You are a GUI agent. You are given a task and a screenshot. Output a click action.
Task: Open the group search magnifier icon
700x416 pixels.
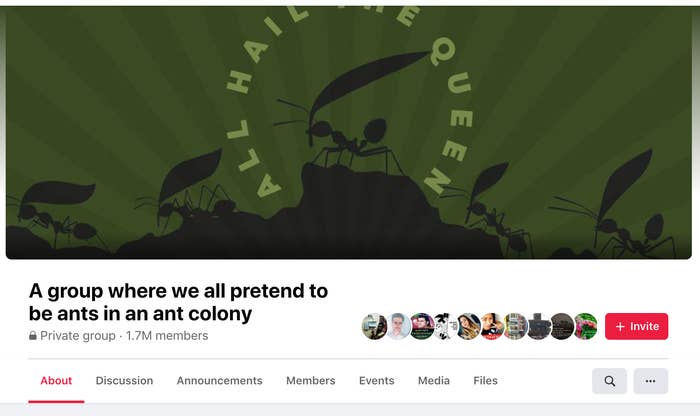coord(609,381)
